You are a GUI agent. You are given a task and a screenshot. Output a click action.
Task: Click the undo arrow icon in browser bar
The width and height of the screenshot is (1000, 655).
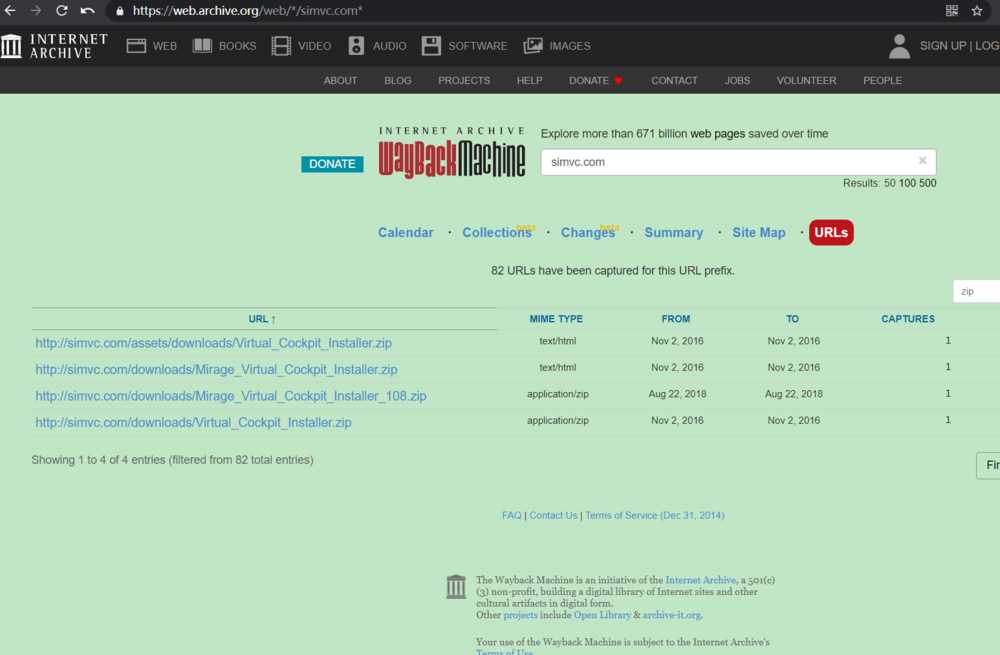[x=87, y=11]
